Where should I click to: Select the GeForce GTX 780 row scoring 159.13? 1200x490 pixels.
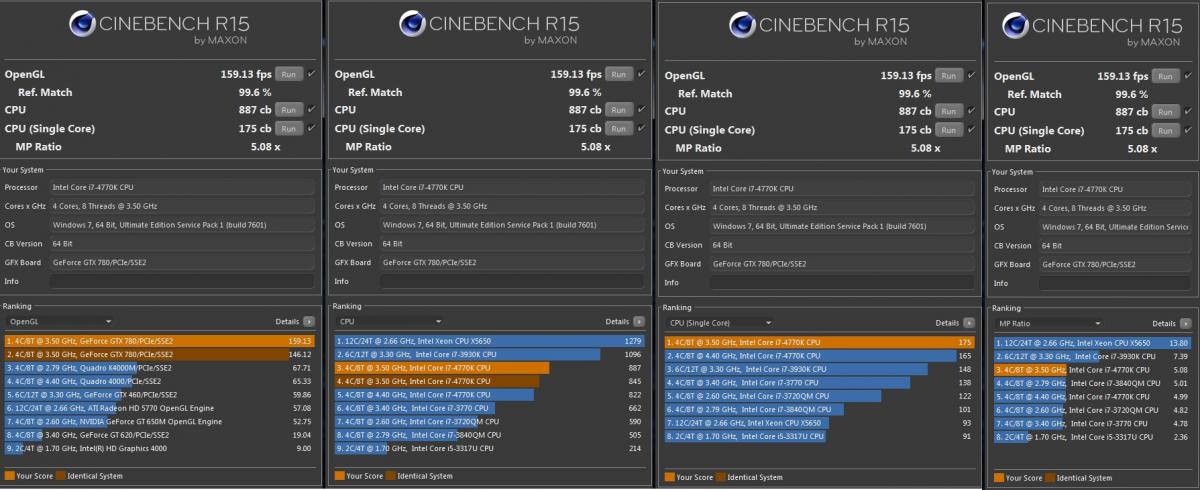click(159, 340)
